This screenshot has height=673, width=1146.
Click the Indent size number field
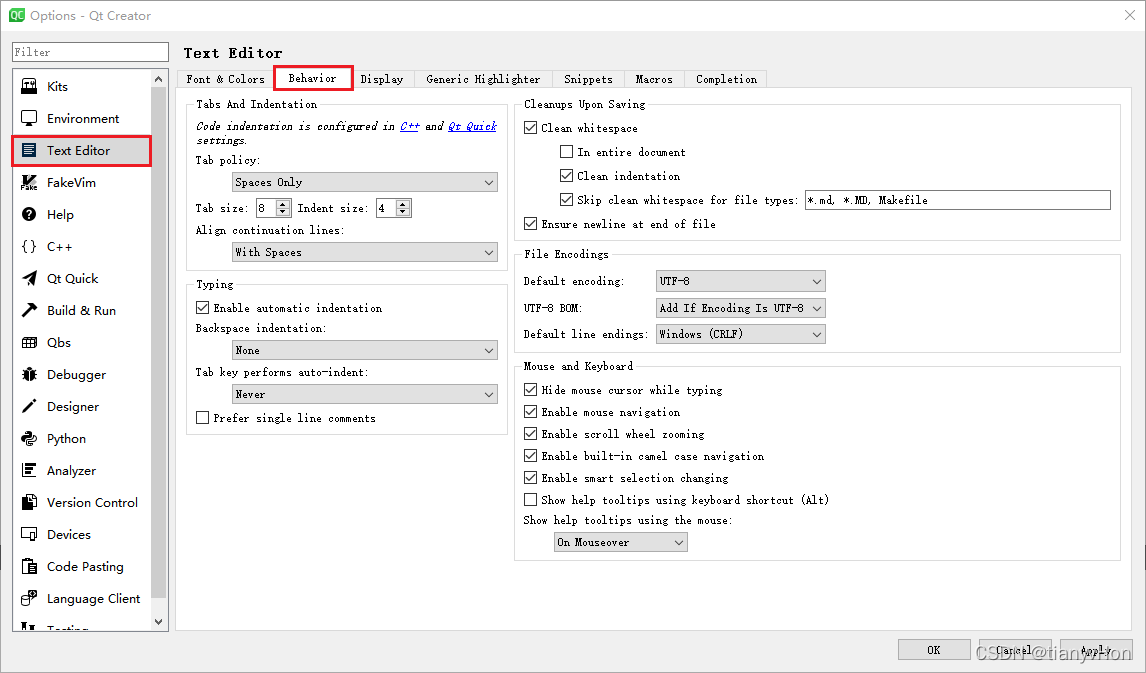[385, 208]
